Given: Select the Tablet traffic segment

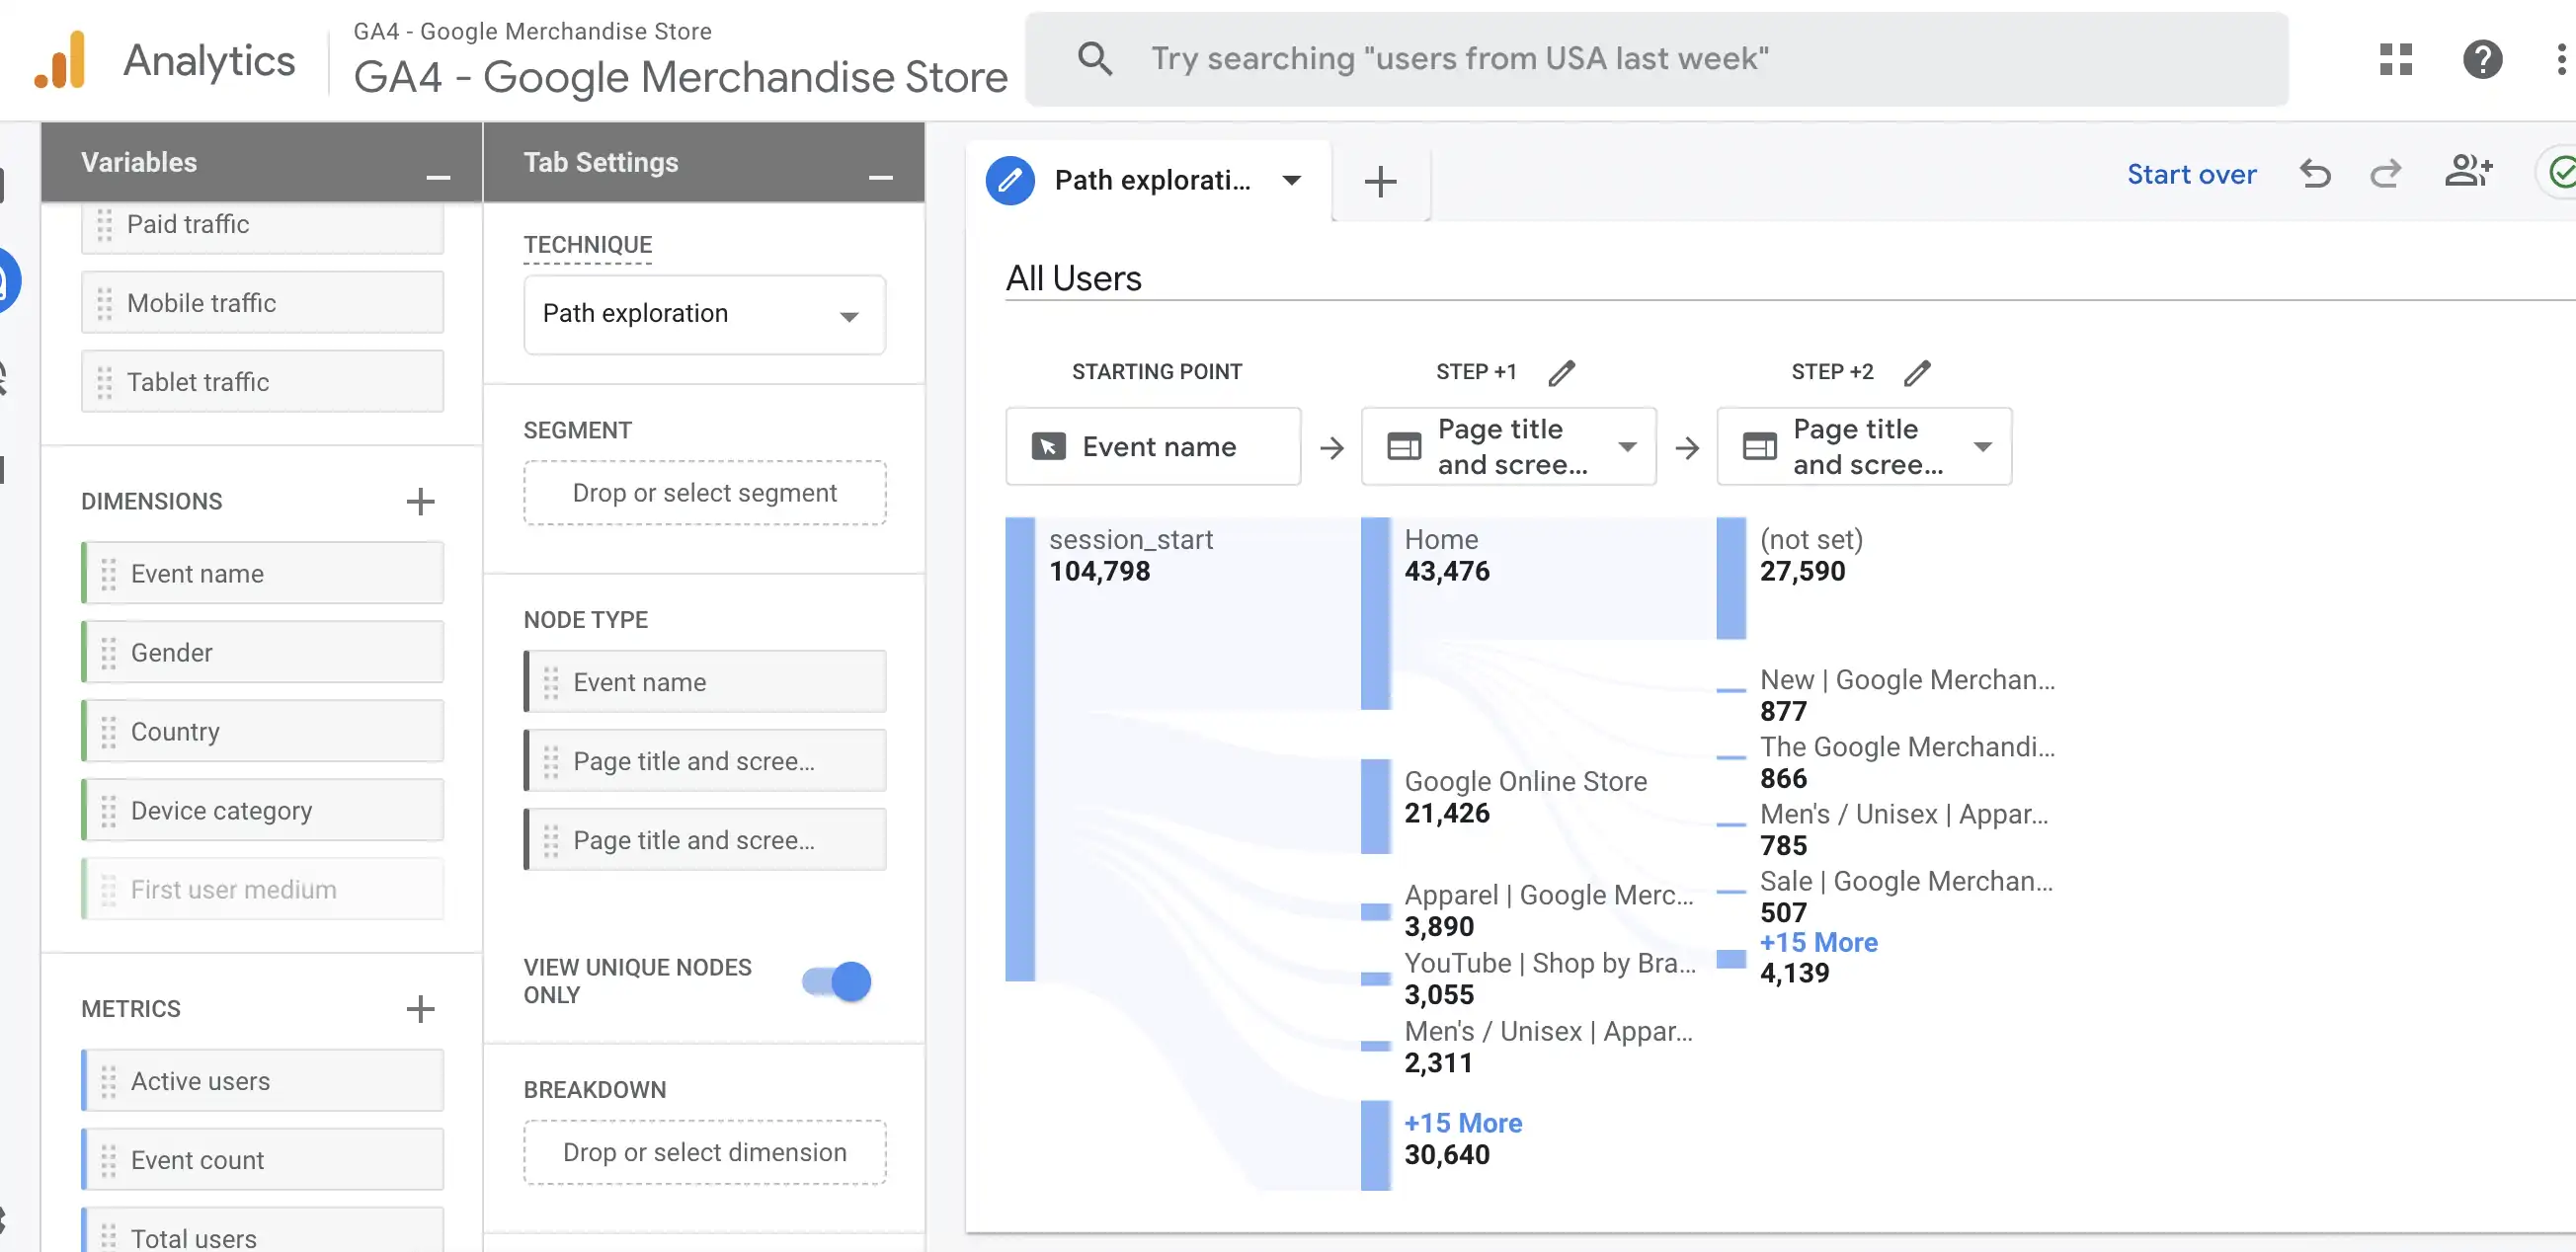Looking at the screenshot, I should pos(262,382).
